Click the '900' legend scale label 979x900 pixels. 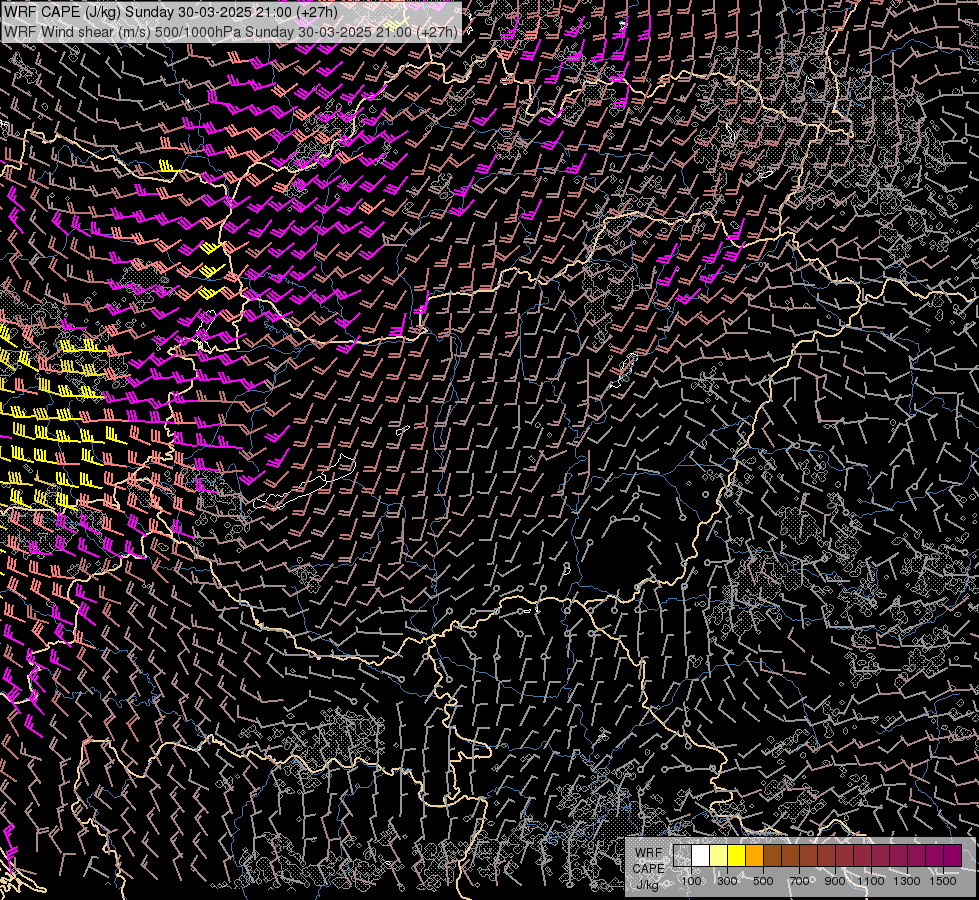tap(835, 881)
